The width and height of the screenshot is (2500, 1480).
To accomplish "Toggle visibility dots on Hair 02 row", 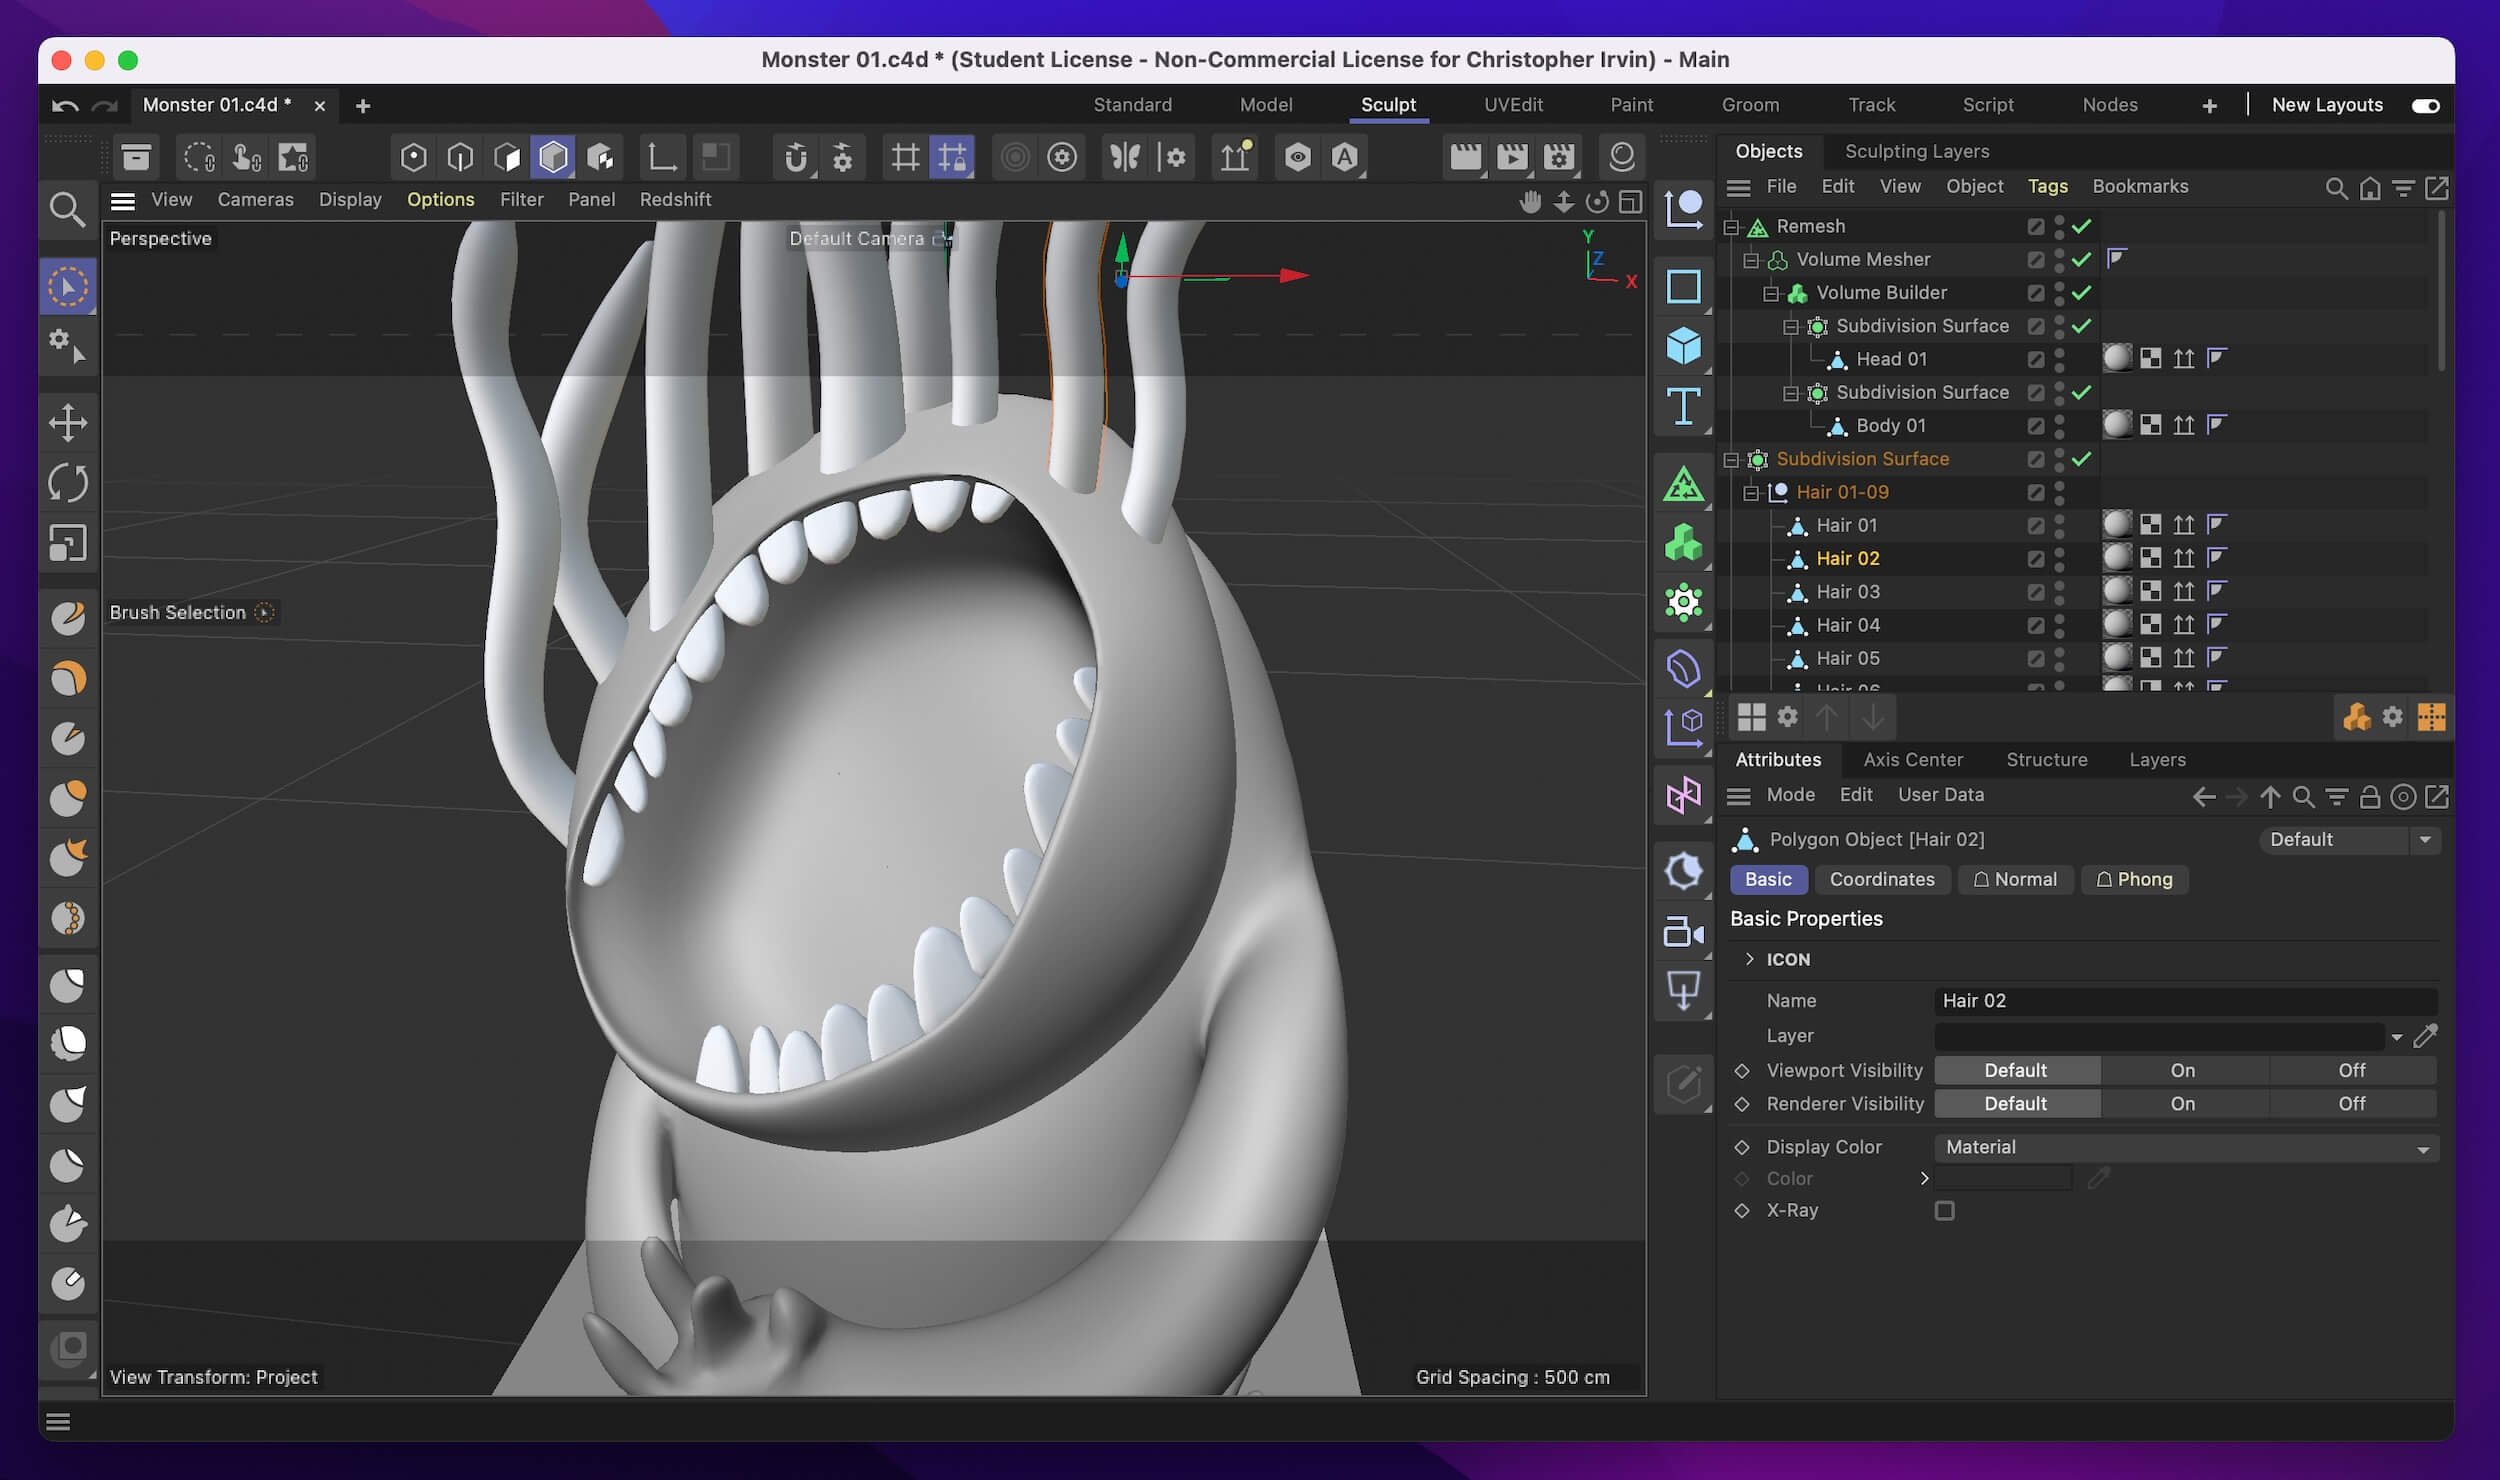I will (x=2059, y=559).
